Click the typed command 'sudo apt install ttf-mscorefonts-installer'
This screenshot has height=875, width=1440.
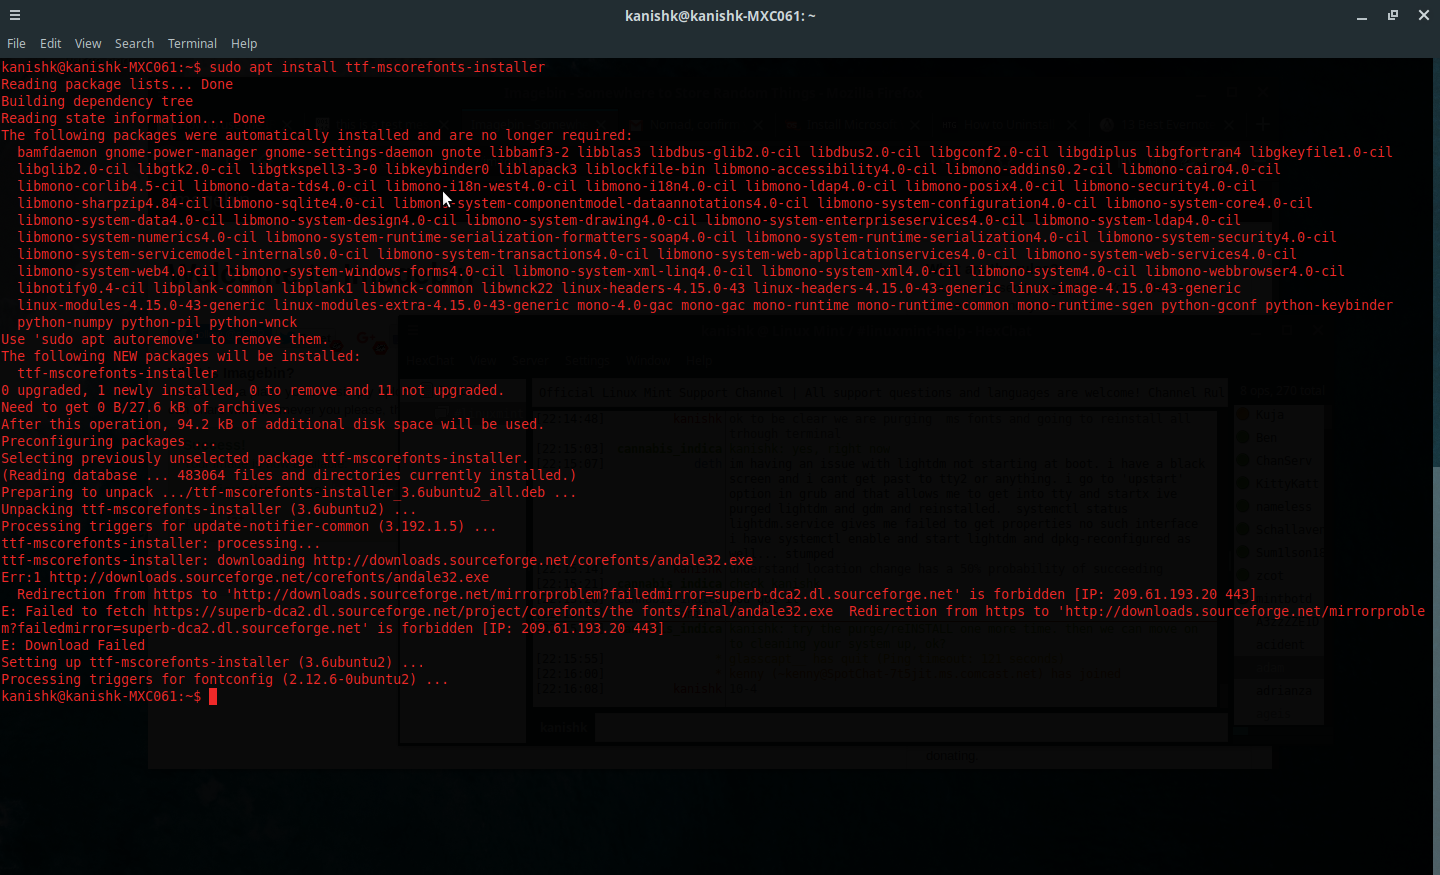pos(377,67)
